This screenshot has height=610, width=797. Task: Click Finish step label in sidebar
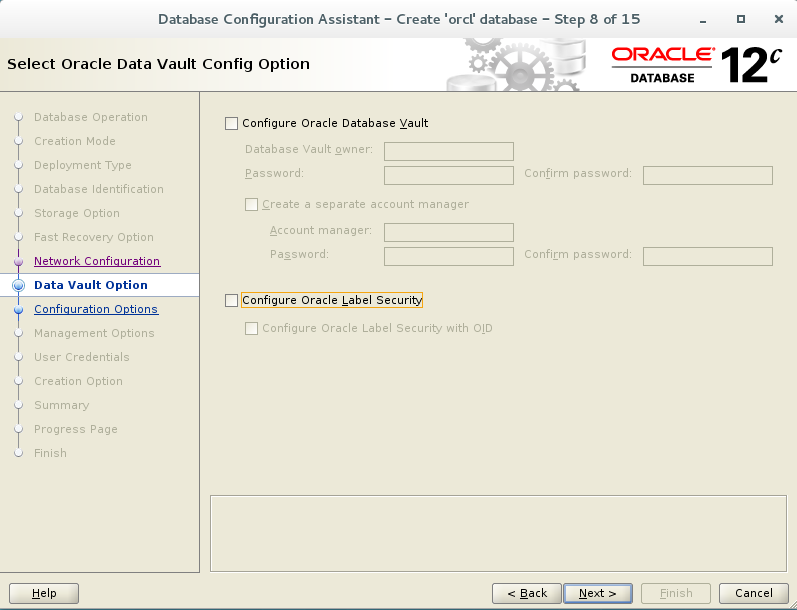[x=50, y=453]
